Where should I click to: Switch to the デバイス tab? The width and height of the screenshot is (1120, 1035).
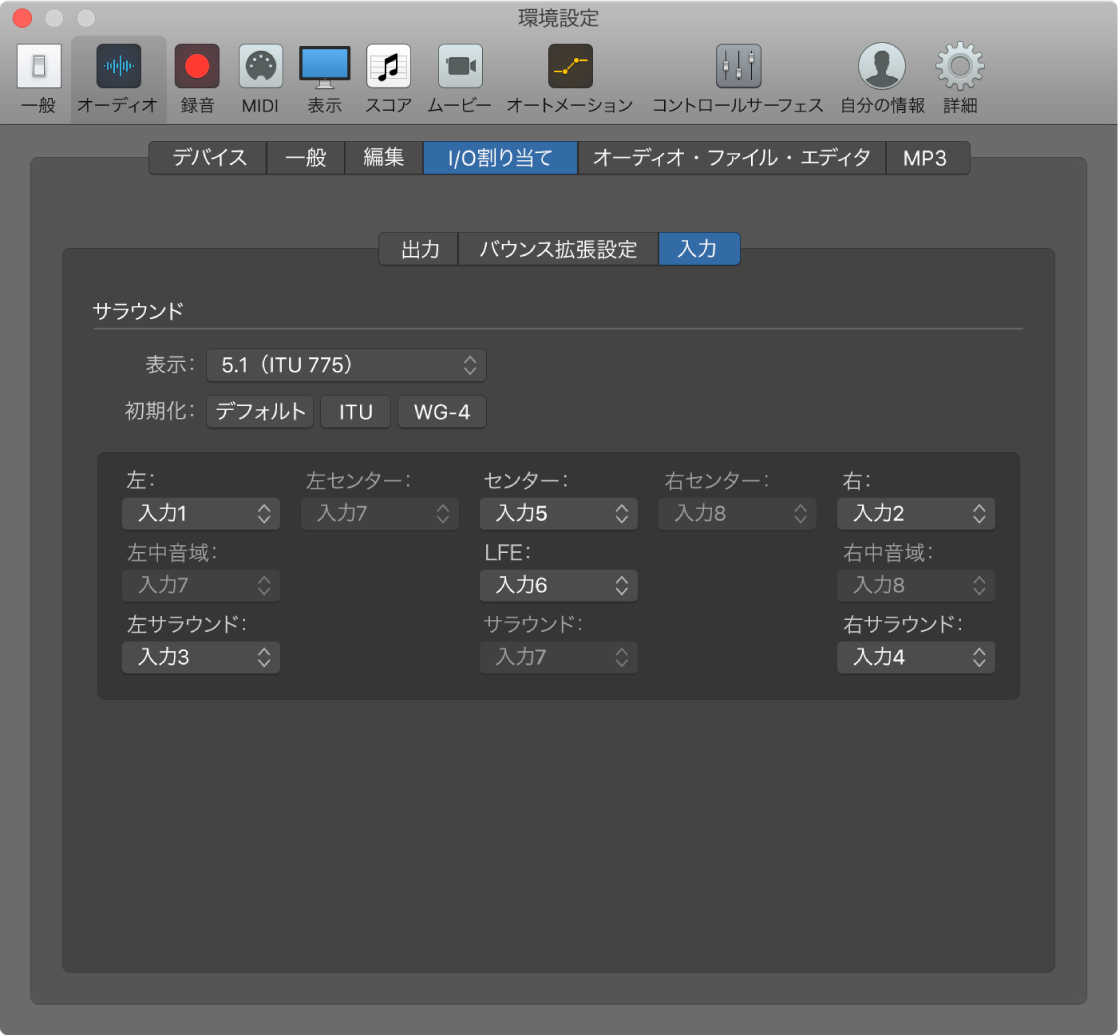point(208,158)
